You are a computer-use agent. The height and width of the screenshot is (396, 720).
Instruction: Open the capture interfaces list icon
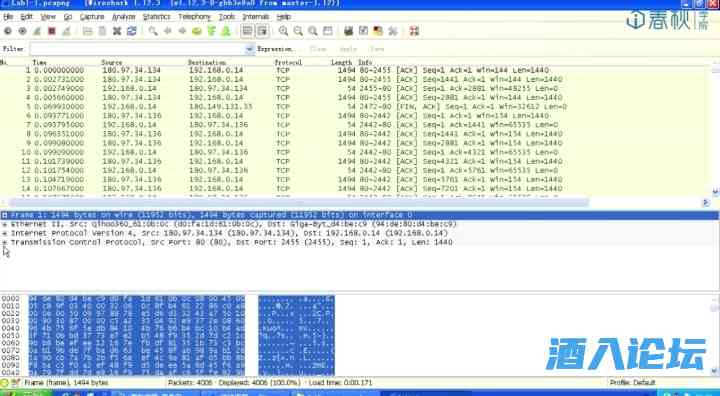(x=8, y=31)
